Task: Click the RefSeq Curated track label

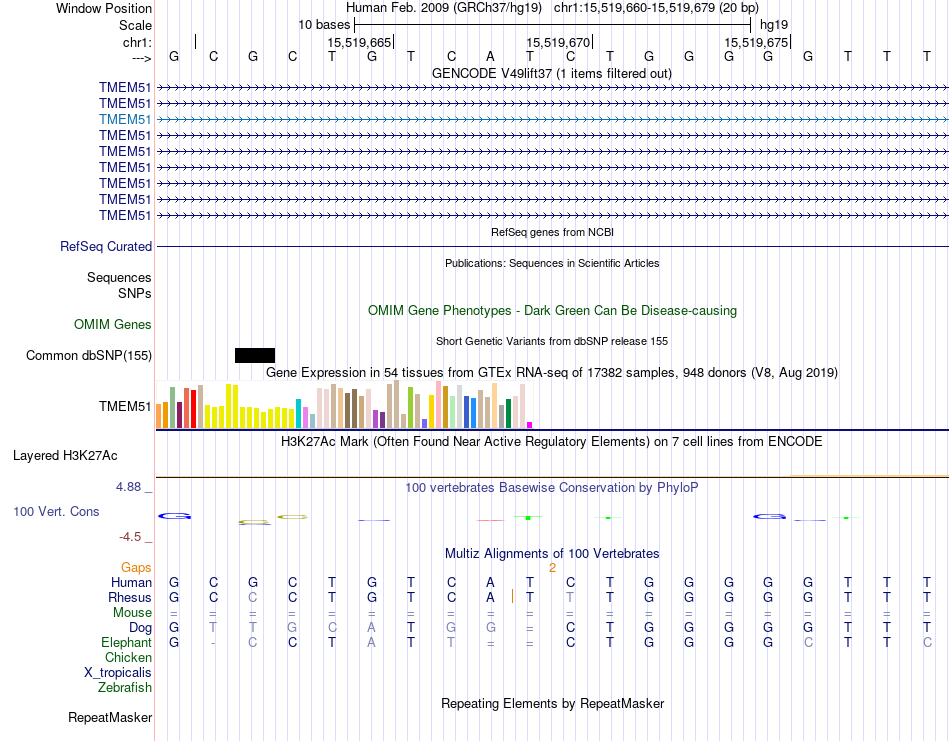Action: coord(106,247)
